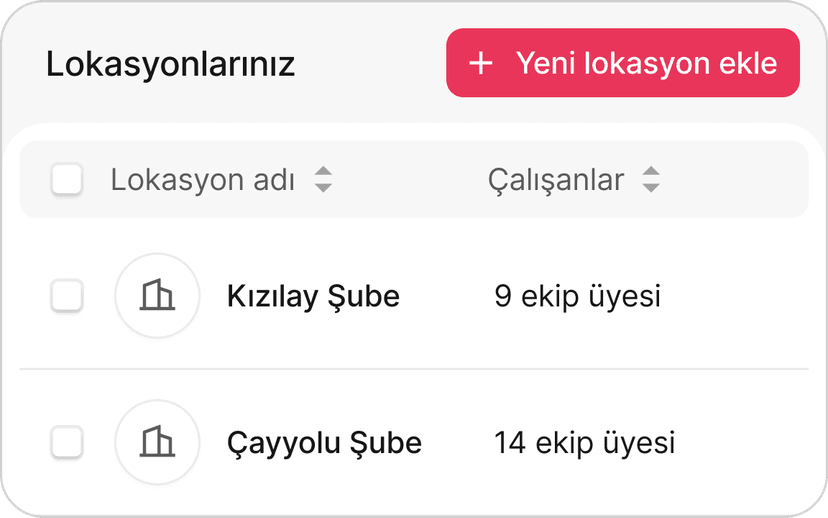Click the plus icon in the add button
Image resolution: width=828 pixels, height=518 pixels.
pyautogui.click(x=481, y=63)
